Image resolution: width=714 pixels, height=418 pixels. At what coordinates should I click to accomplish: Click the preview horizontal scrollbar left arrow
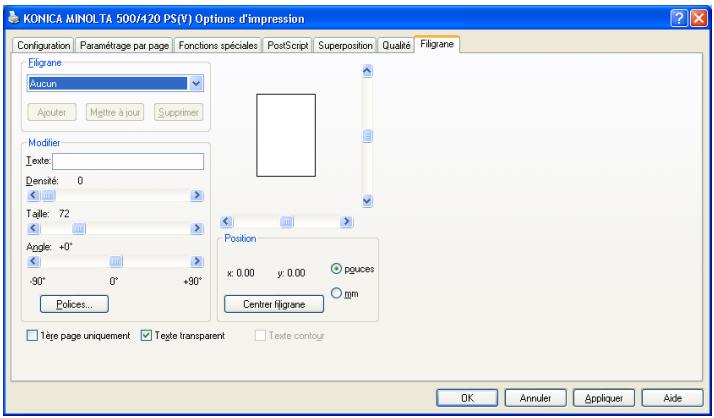(227, 222)
